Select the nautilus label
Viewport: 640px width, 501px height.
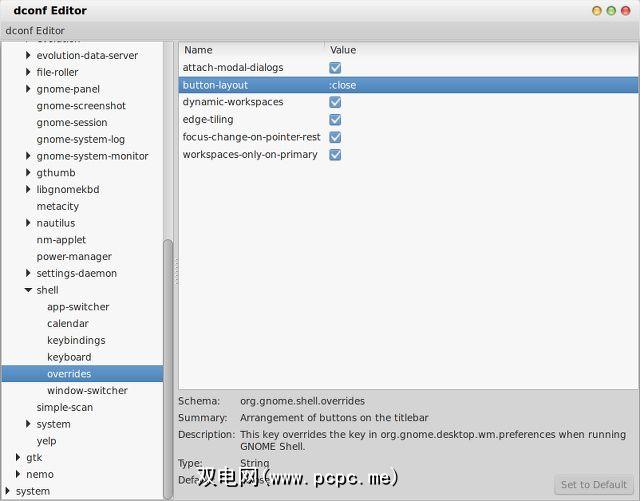pos(56,223)
